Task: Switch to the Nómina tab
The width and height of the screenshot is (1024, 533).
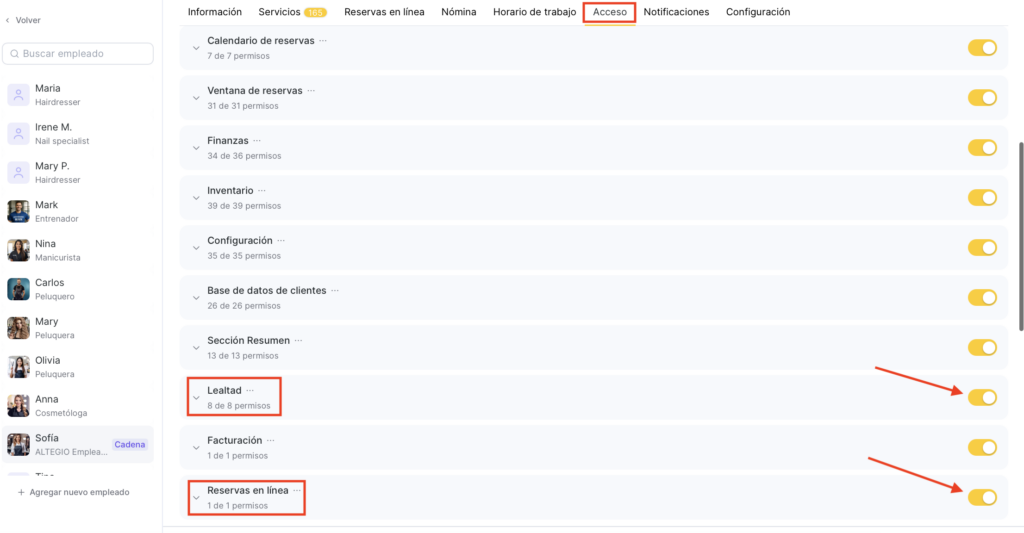Action: (458, 12)
